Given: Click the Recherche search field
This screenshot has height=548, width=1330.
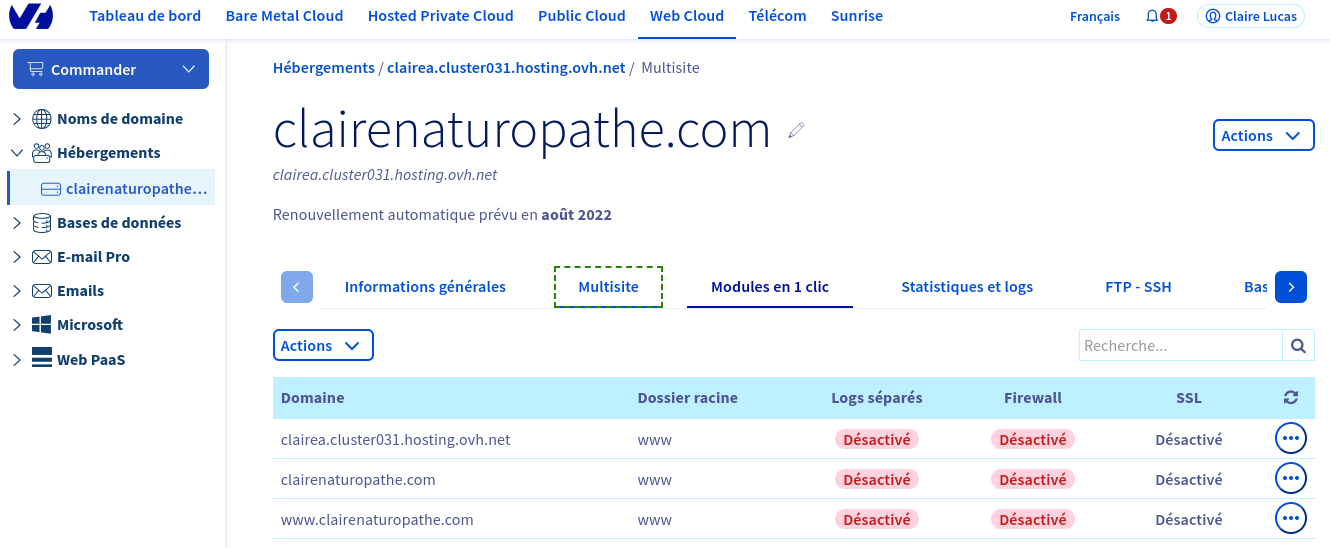Looking at the screenshot, I should (x=1180, y=346).
